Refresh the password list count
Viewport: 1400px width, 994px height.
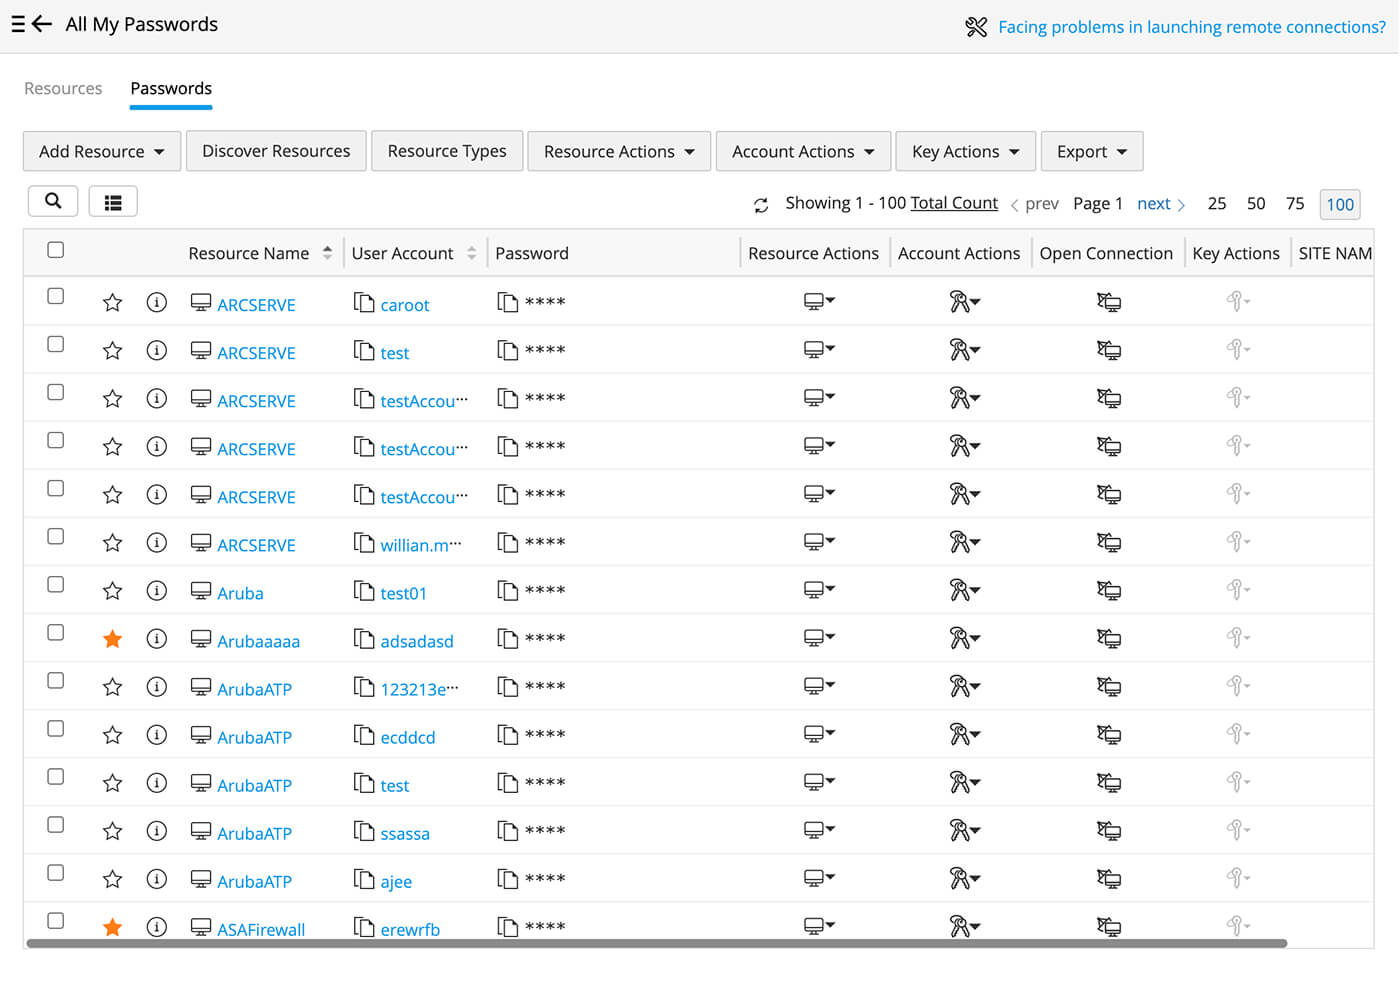(761, 204)
